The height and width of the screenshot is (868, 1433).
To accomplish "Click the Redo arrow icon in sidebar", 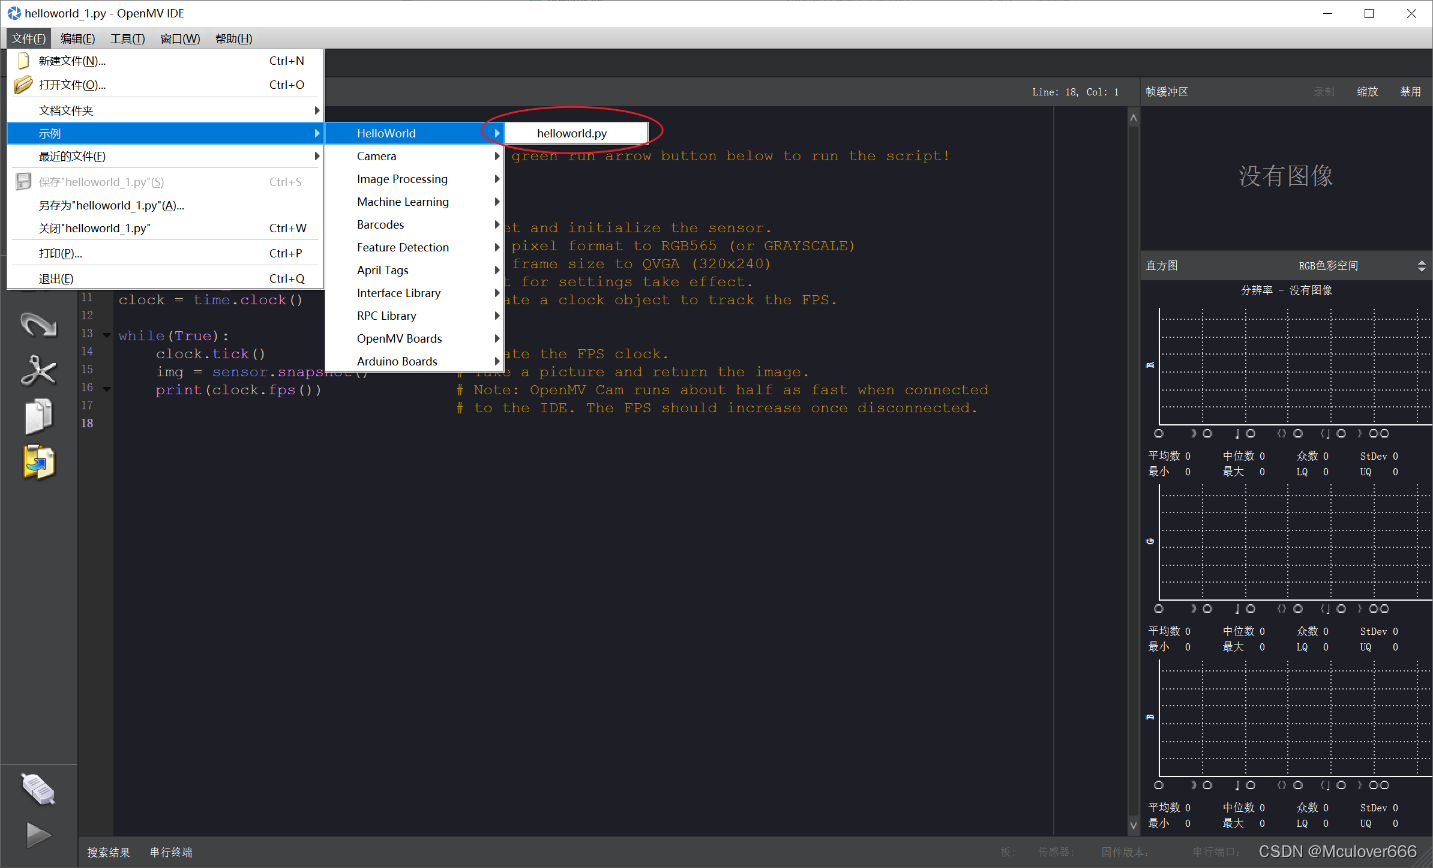I will coord(39,324).
